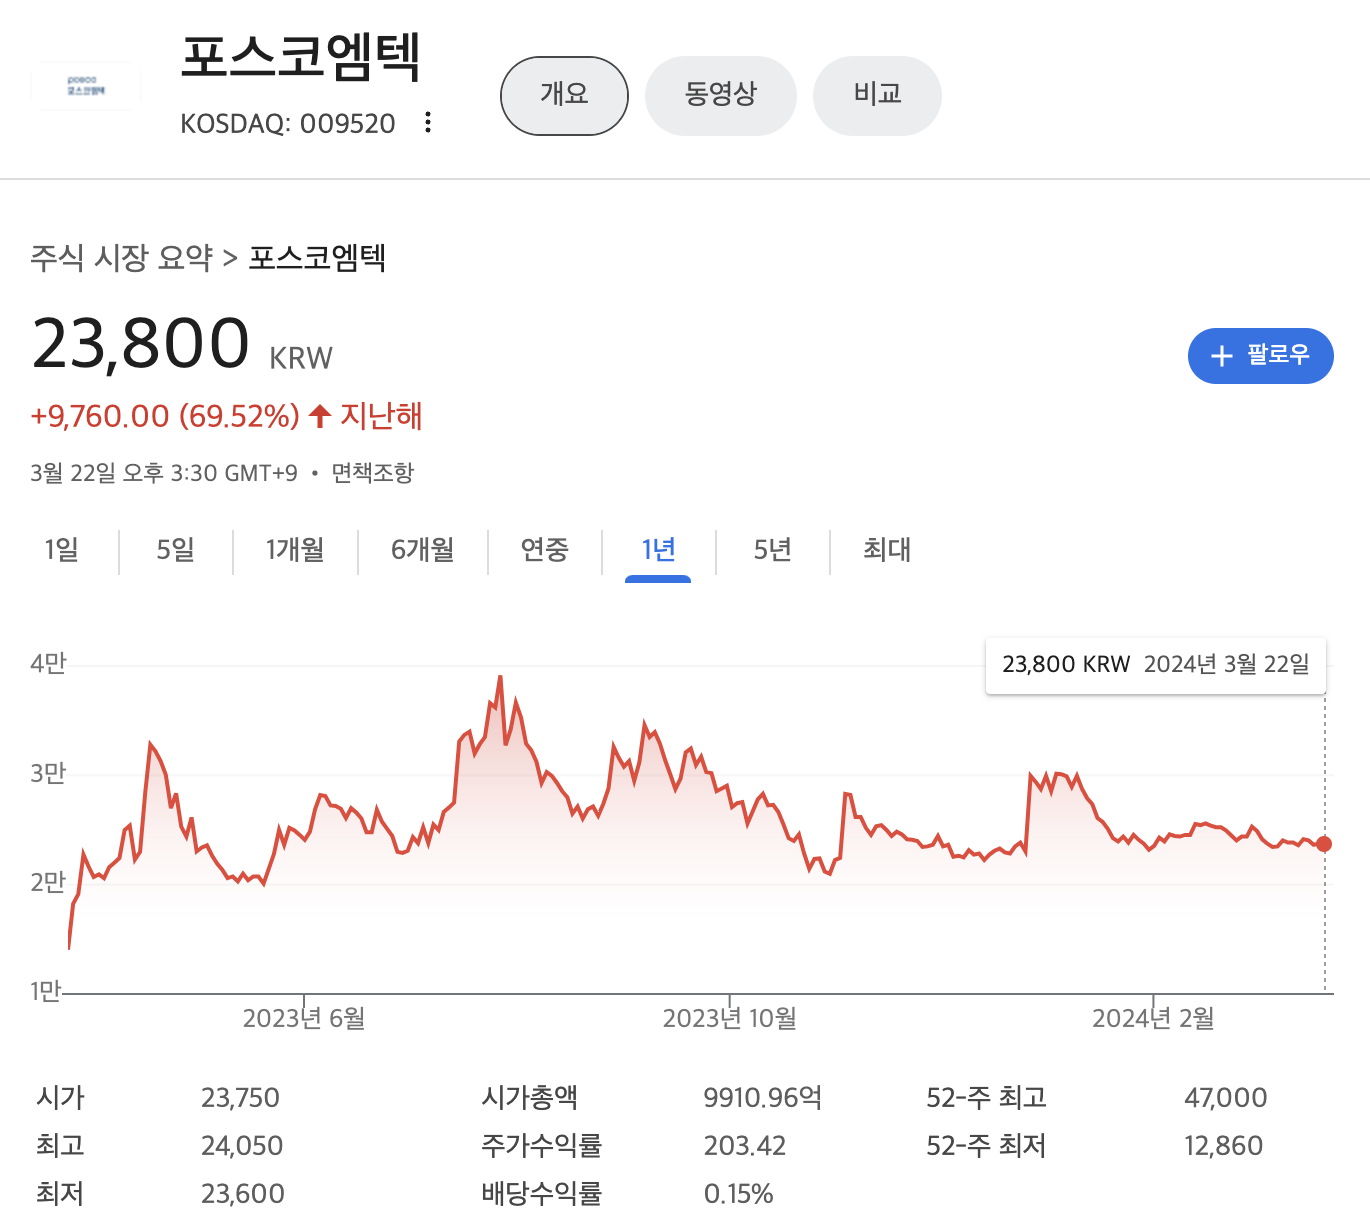Switch chart to 6개월 range
The width and height of the screenshot is (1370, 1228).
422,550
